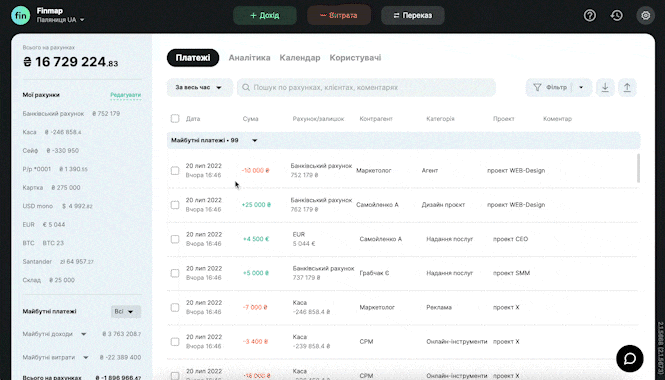Click the upload arrow icon
Image resolution: width=665 pixels, height=380 pixels.
[x=627, y=87]
